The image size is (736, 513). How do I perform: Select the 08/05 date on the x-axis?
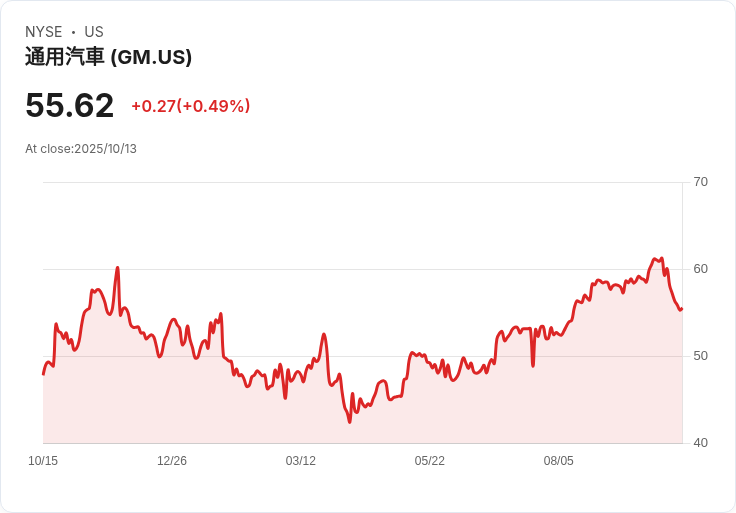559,461
